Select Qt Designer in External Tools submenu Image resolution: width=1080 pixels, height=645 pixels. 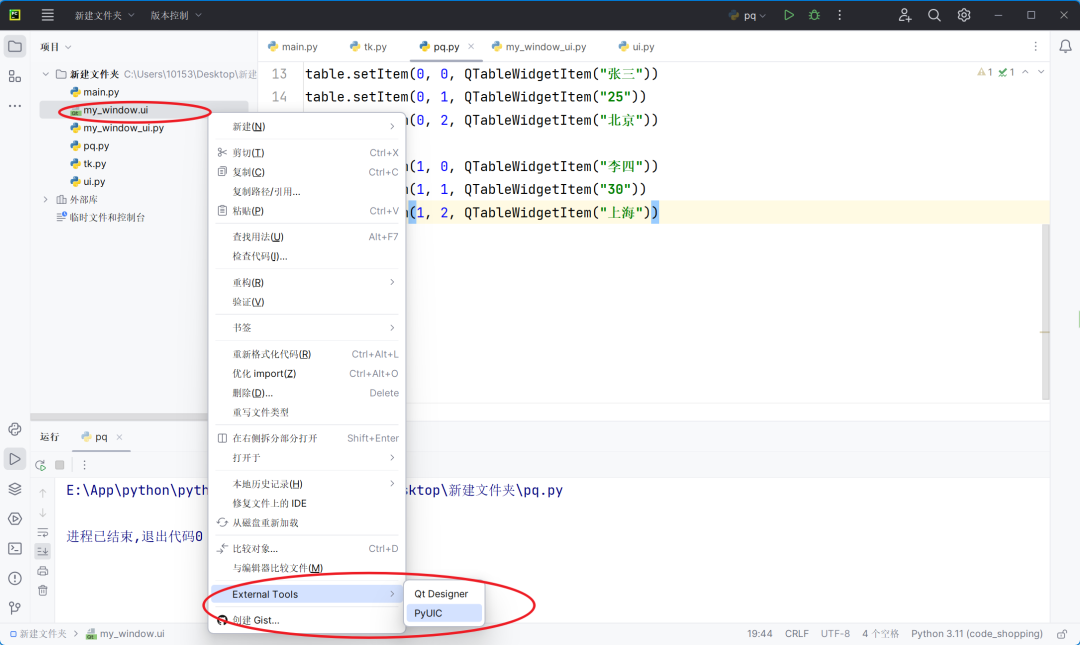(x=445, y=594)
